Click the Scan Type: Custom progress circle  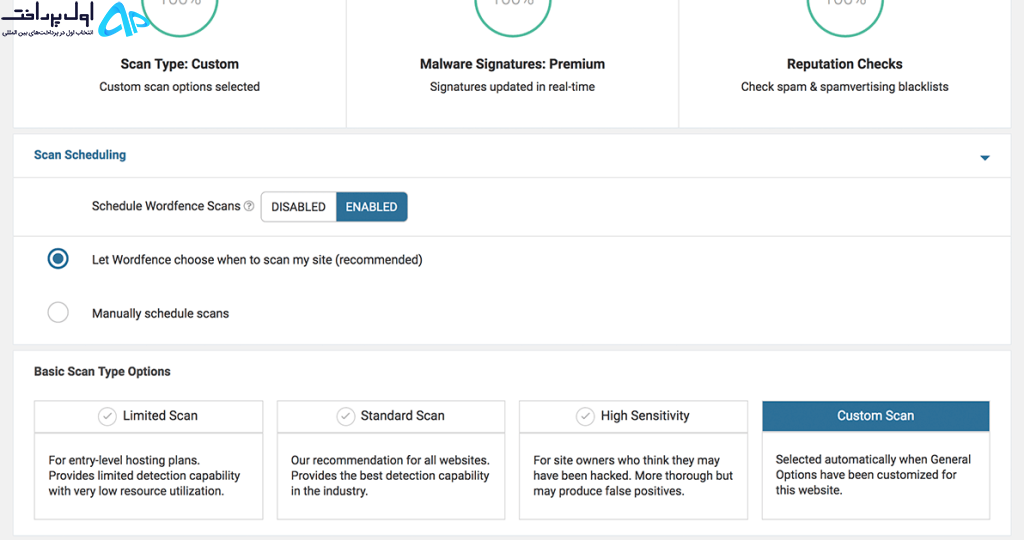coord(180,16)
